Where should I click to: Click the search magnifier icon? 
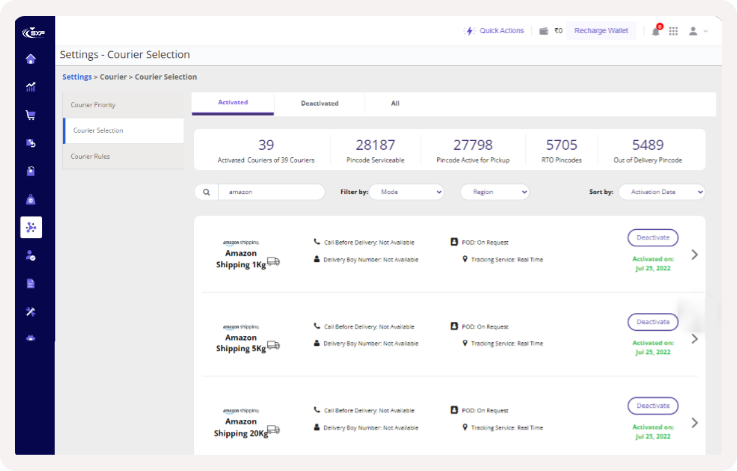(x=206, y=192)
